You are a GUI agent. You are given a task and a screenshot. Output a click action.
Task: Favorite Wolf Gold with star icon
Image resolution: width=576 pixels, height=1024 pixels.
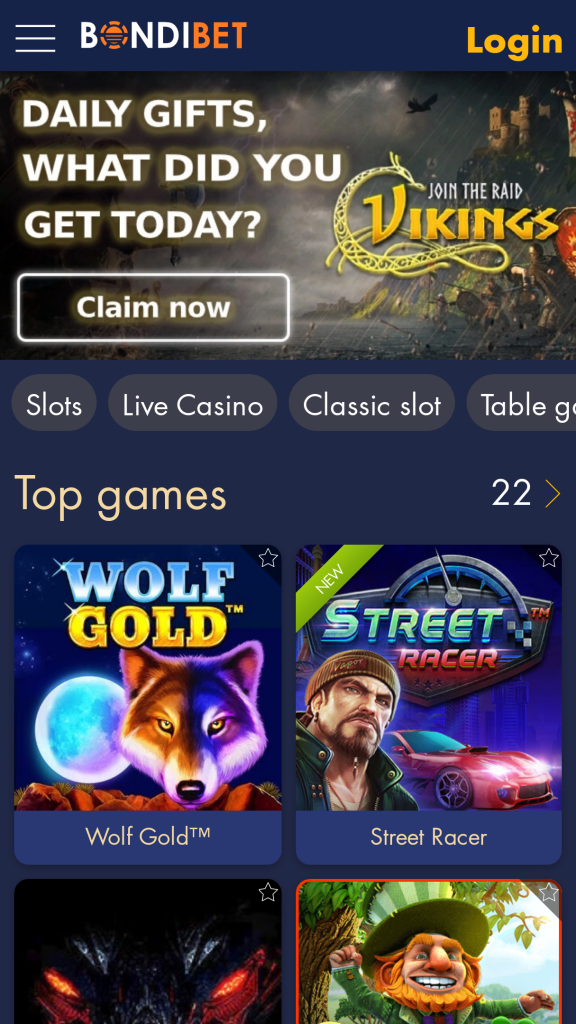tap(268, 558)
